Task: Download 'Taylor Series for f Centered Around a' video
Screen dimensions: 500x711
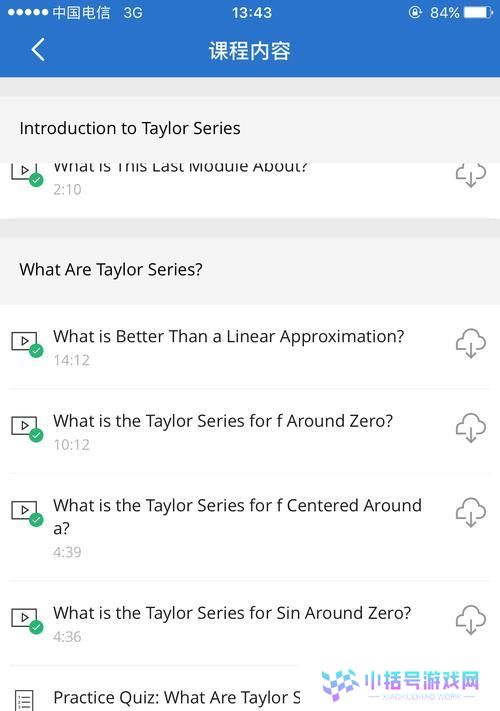Action: [471, 512]
